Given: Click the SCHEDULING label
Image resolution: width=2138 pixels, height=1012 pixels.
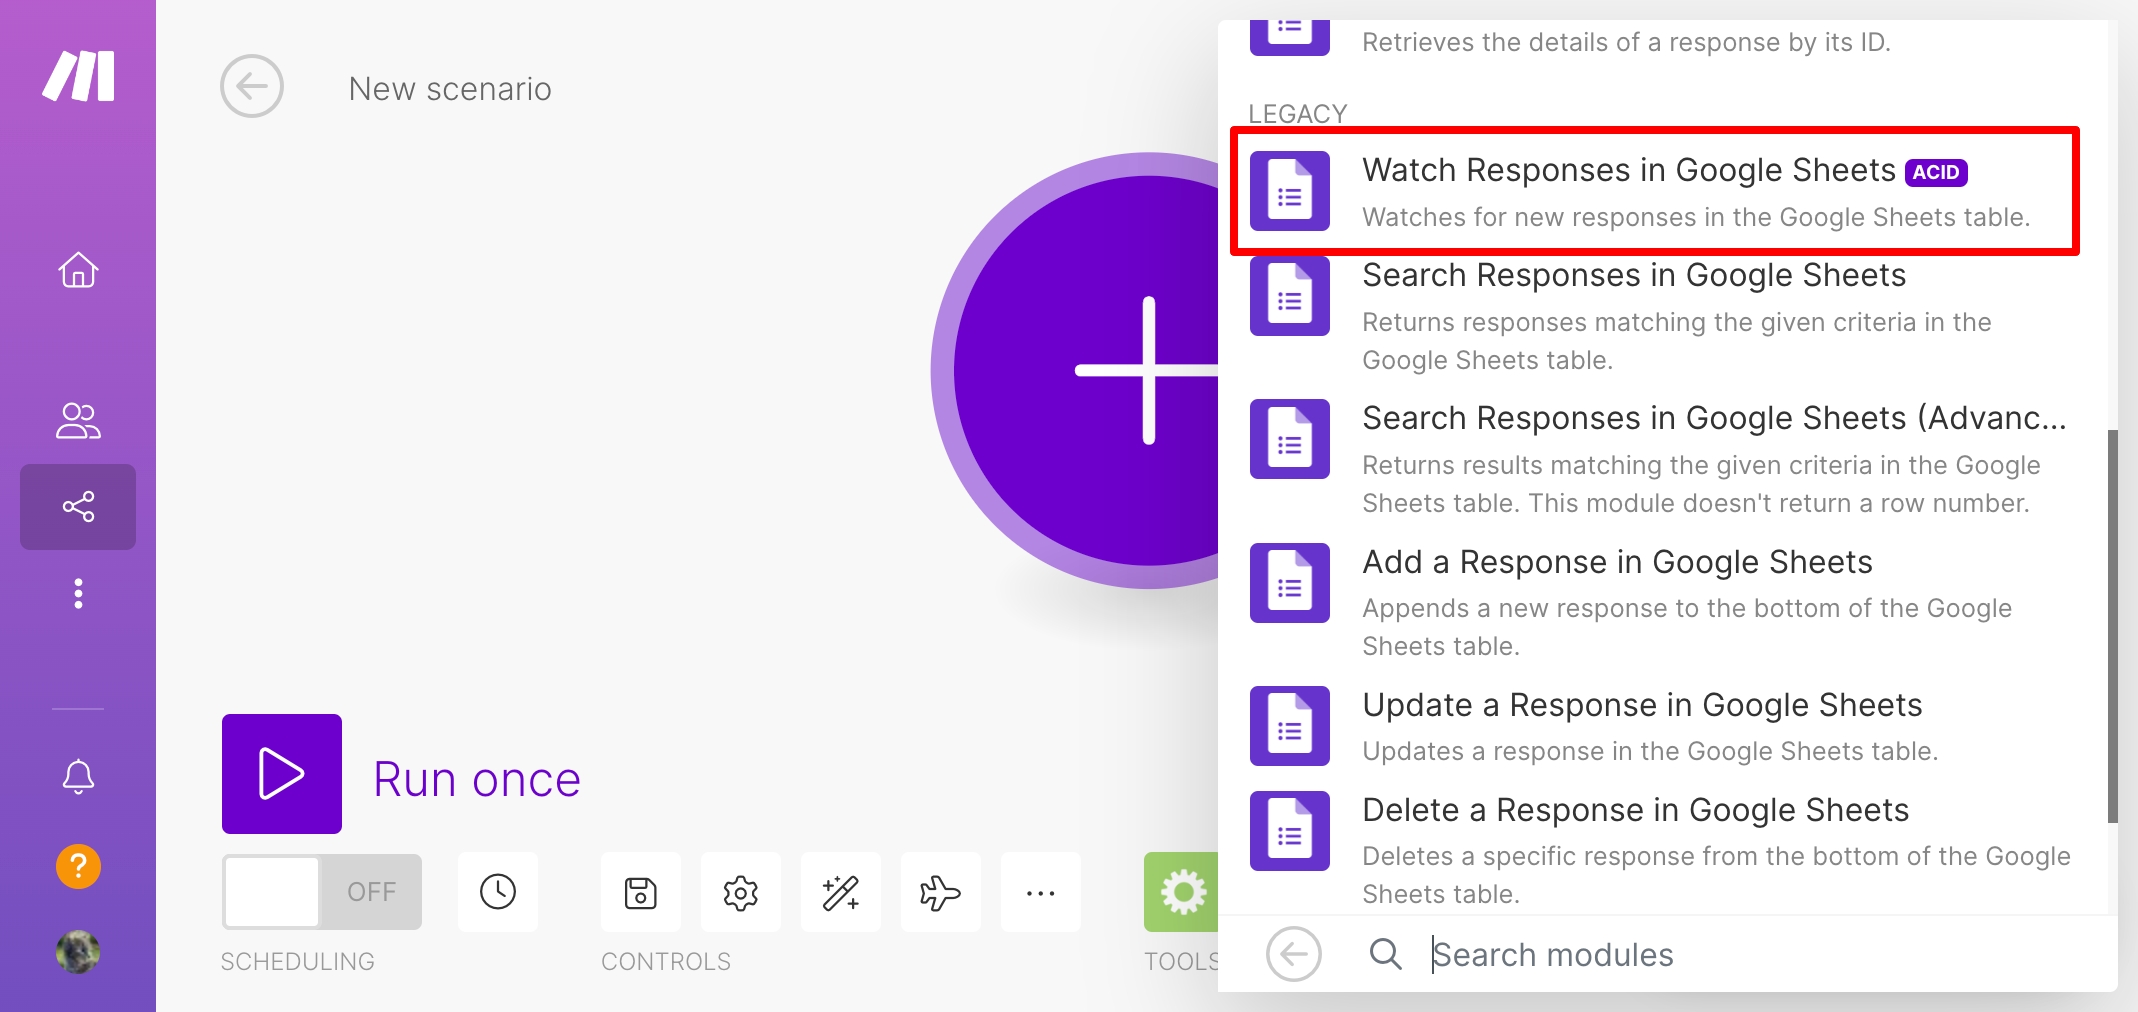Looking at the screenshot, I should [x=298, y=961].
